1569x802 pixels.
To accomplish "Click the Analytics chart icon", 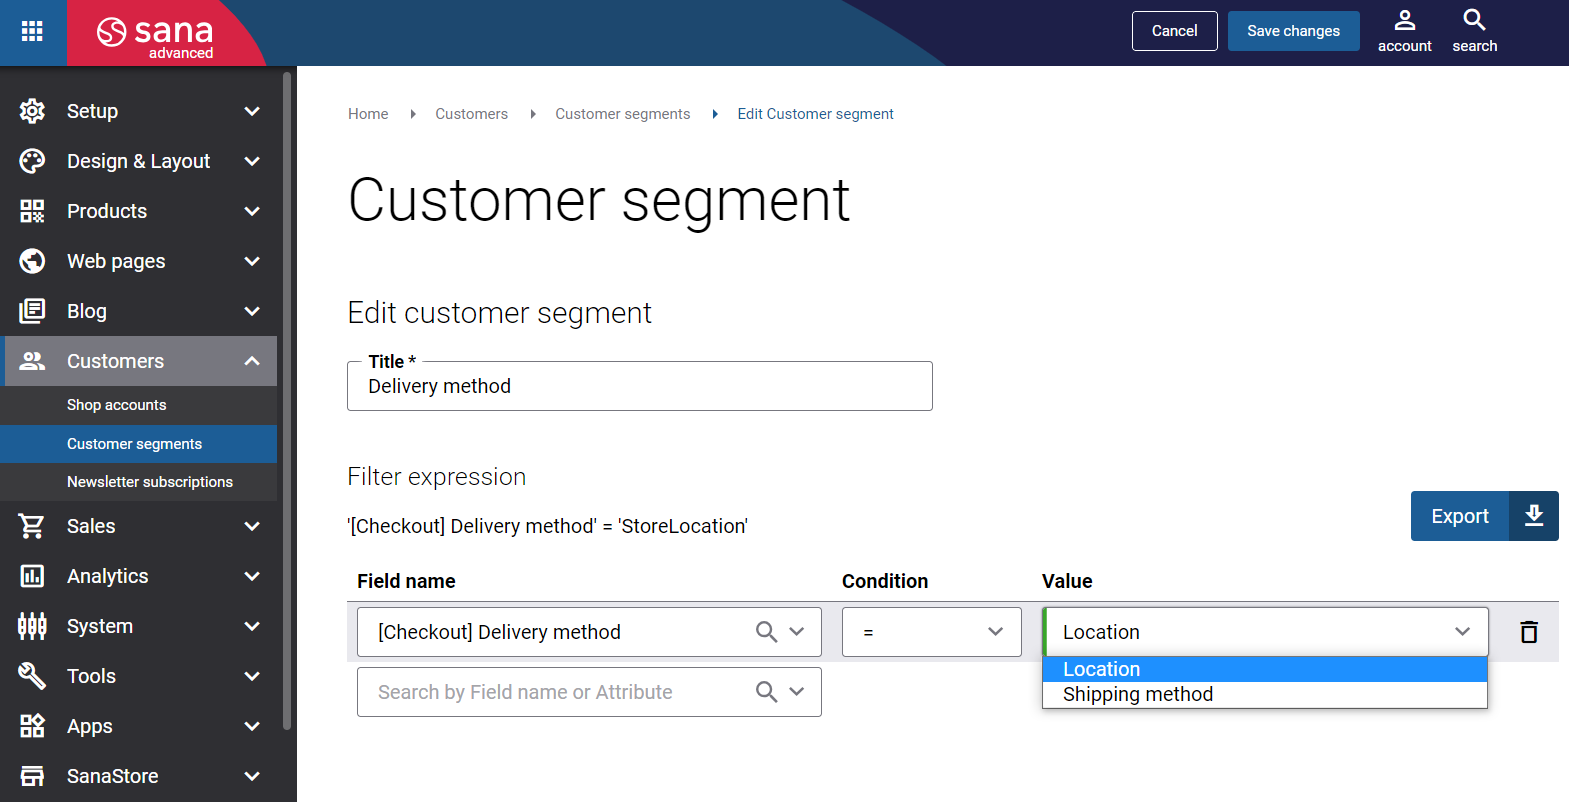I will [32, 576].
